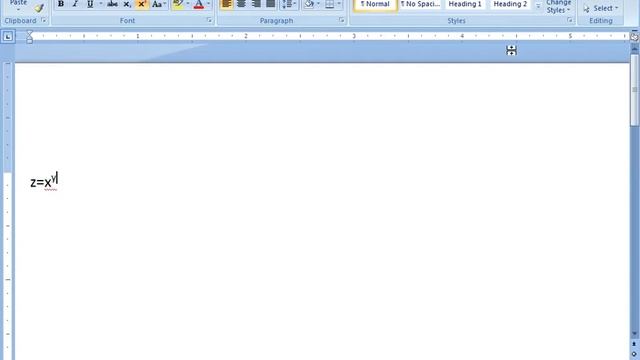Toggle Subscript formatting
Viewport: 640px width, 360px height.
(127, 4)
